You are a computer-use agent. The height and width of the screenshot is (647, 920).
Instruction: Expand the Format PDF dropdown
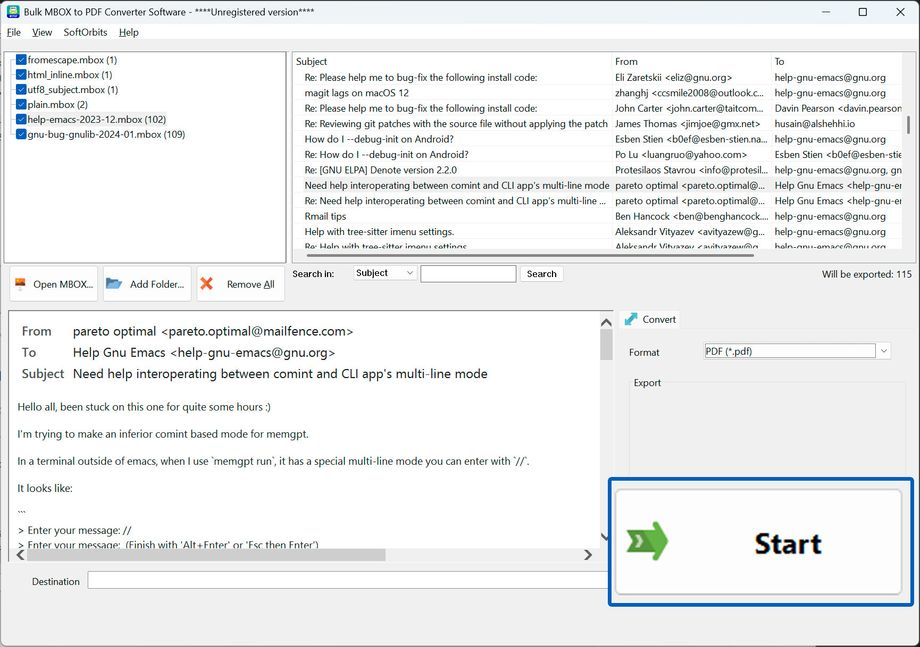click(884, 351)
